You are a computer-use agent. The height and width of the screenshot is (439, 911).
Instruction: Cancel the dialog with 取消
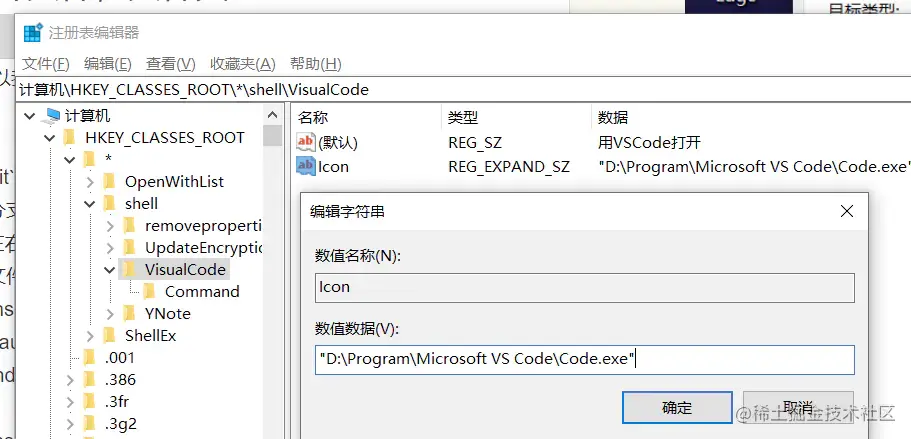coord(798,408)
